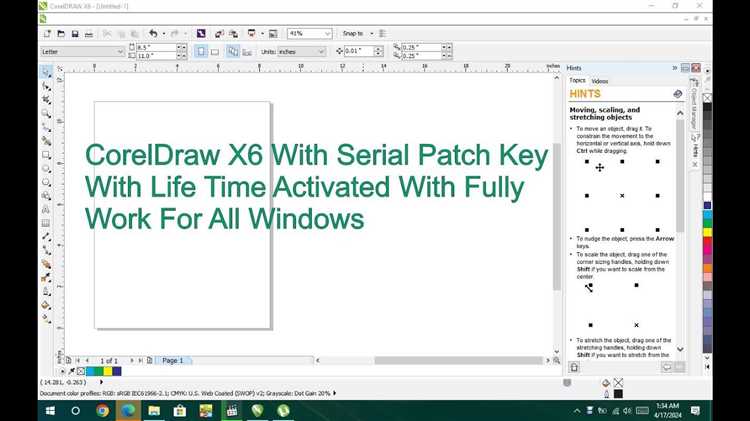Image resolution: width=750 pixels, height=421 pixels.
Task: Switch to the Videos tab in Hints
Action: click(599, 81)
